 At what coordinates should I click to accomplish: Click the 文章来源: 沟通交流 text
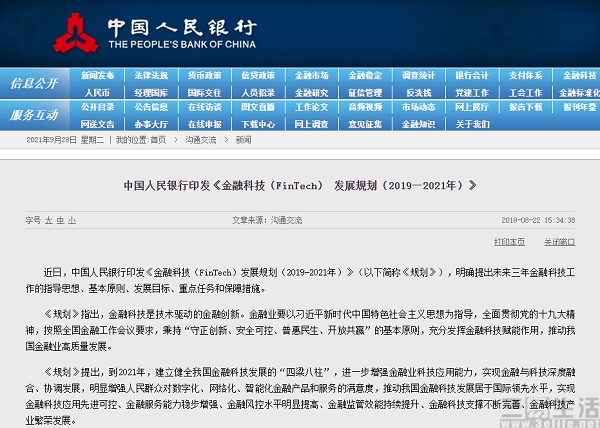pos(267,220)
